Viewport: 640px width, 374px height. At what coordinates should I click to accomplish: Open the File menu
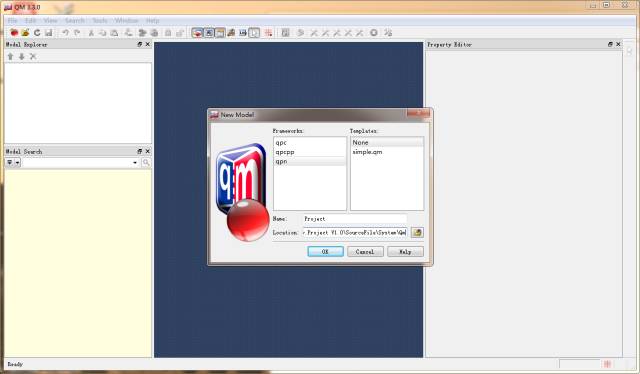point(12,20)
